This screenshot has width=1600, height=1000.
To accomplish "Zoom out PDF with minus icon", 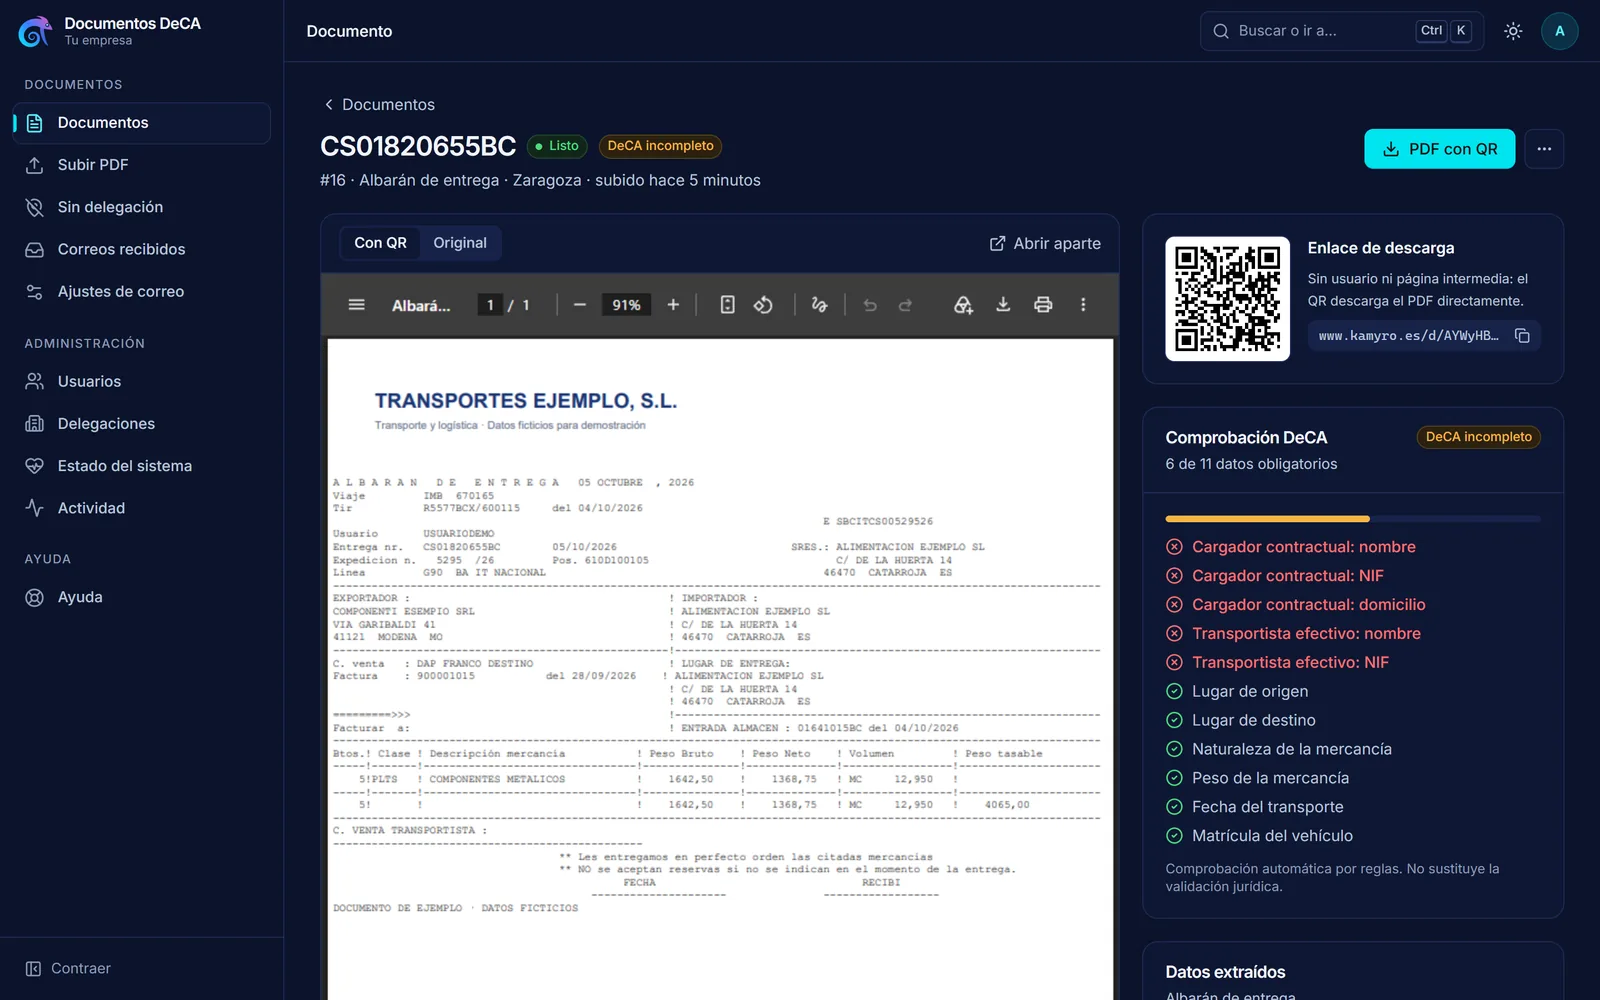I will 580,305.
